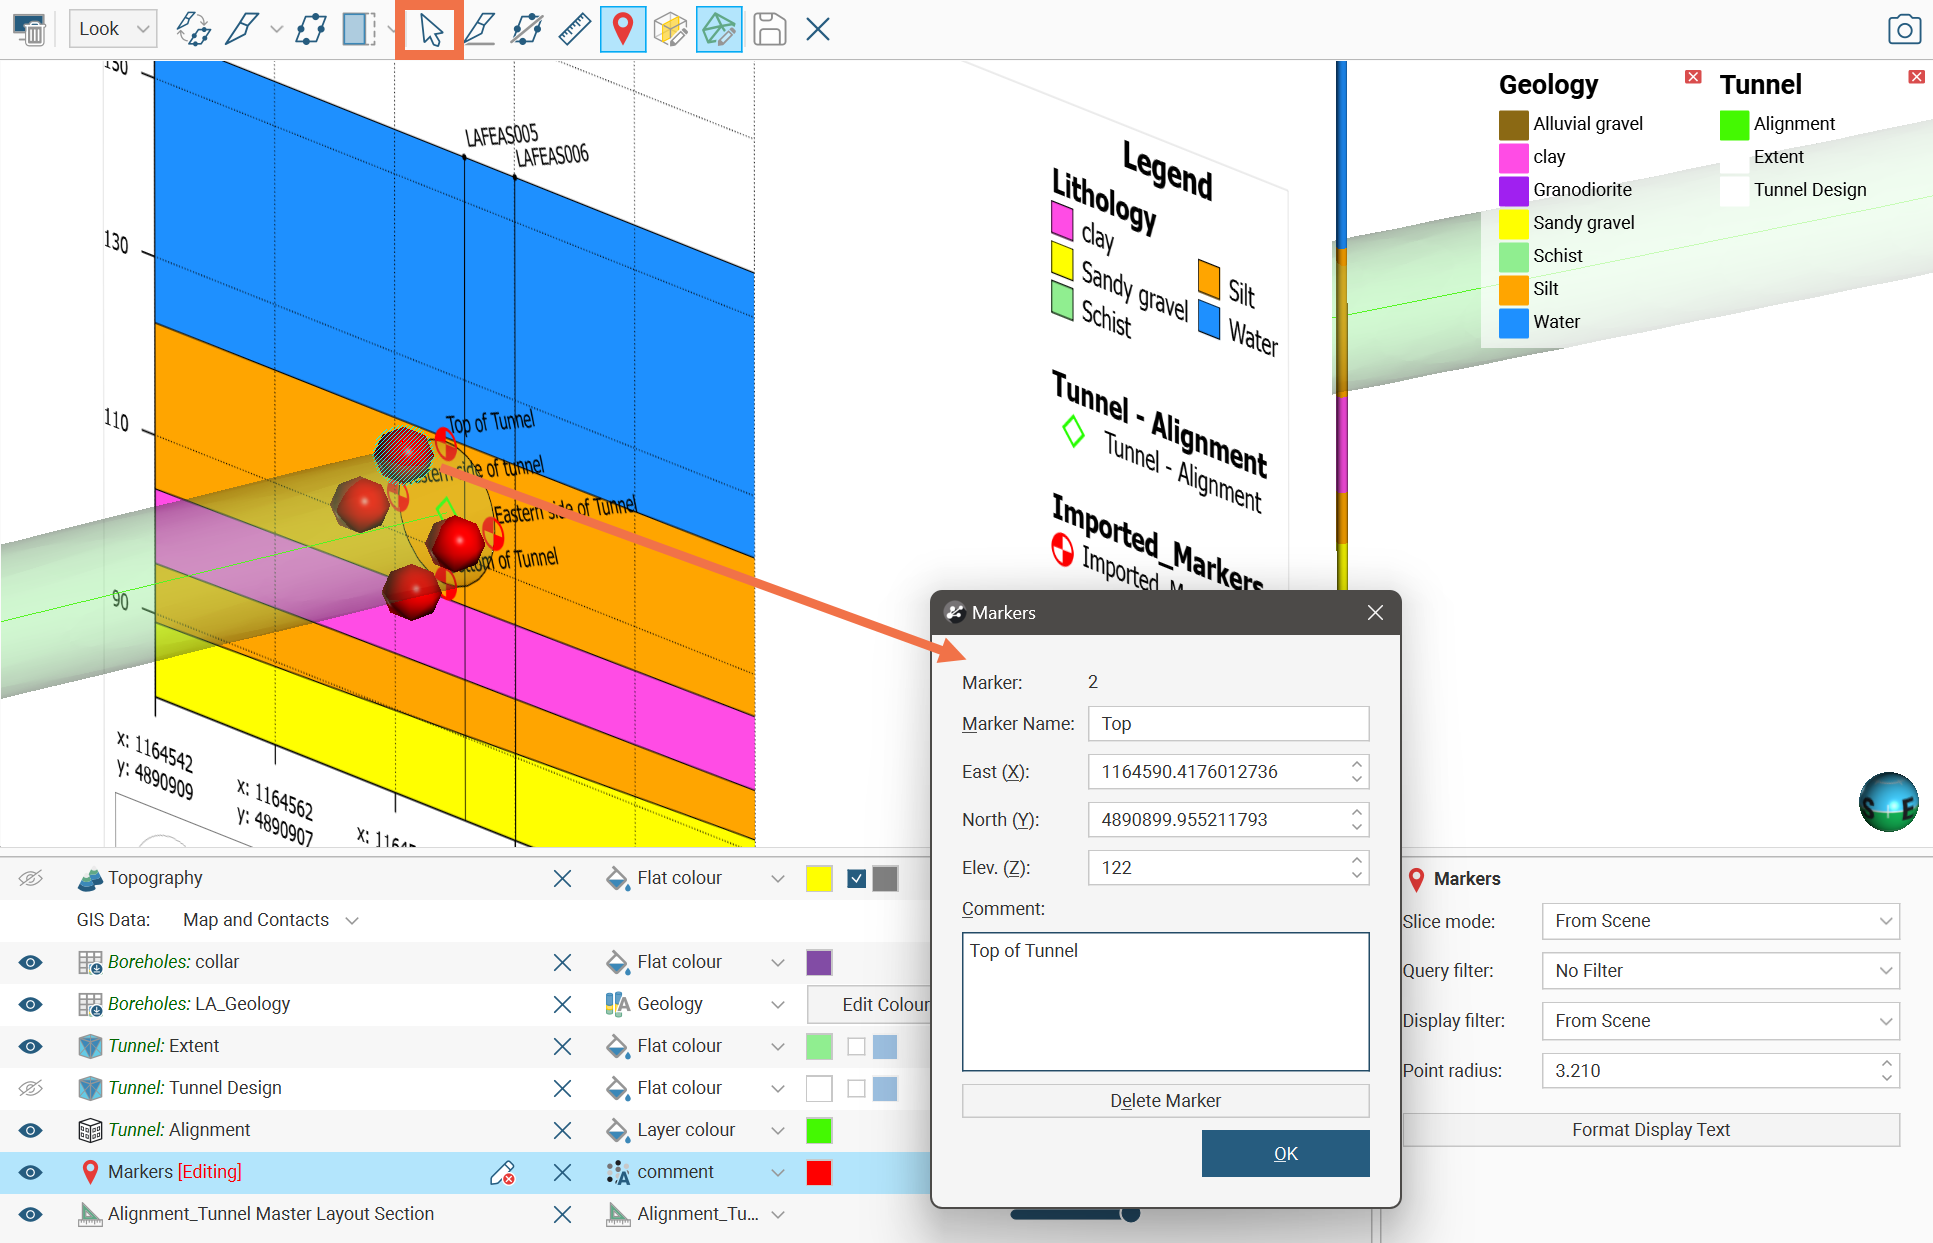Image resolution: width=1933 pixels, height=1243 pixels.
Task: Toggle the red marker pin tool
Action: pyautogui.click(x=622, y=30)
